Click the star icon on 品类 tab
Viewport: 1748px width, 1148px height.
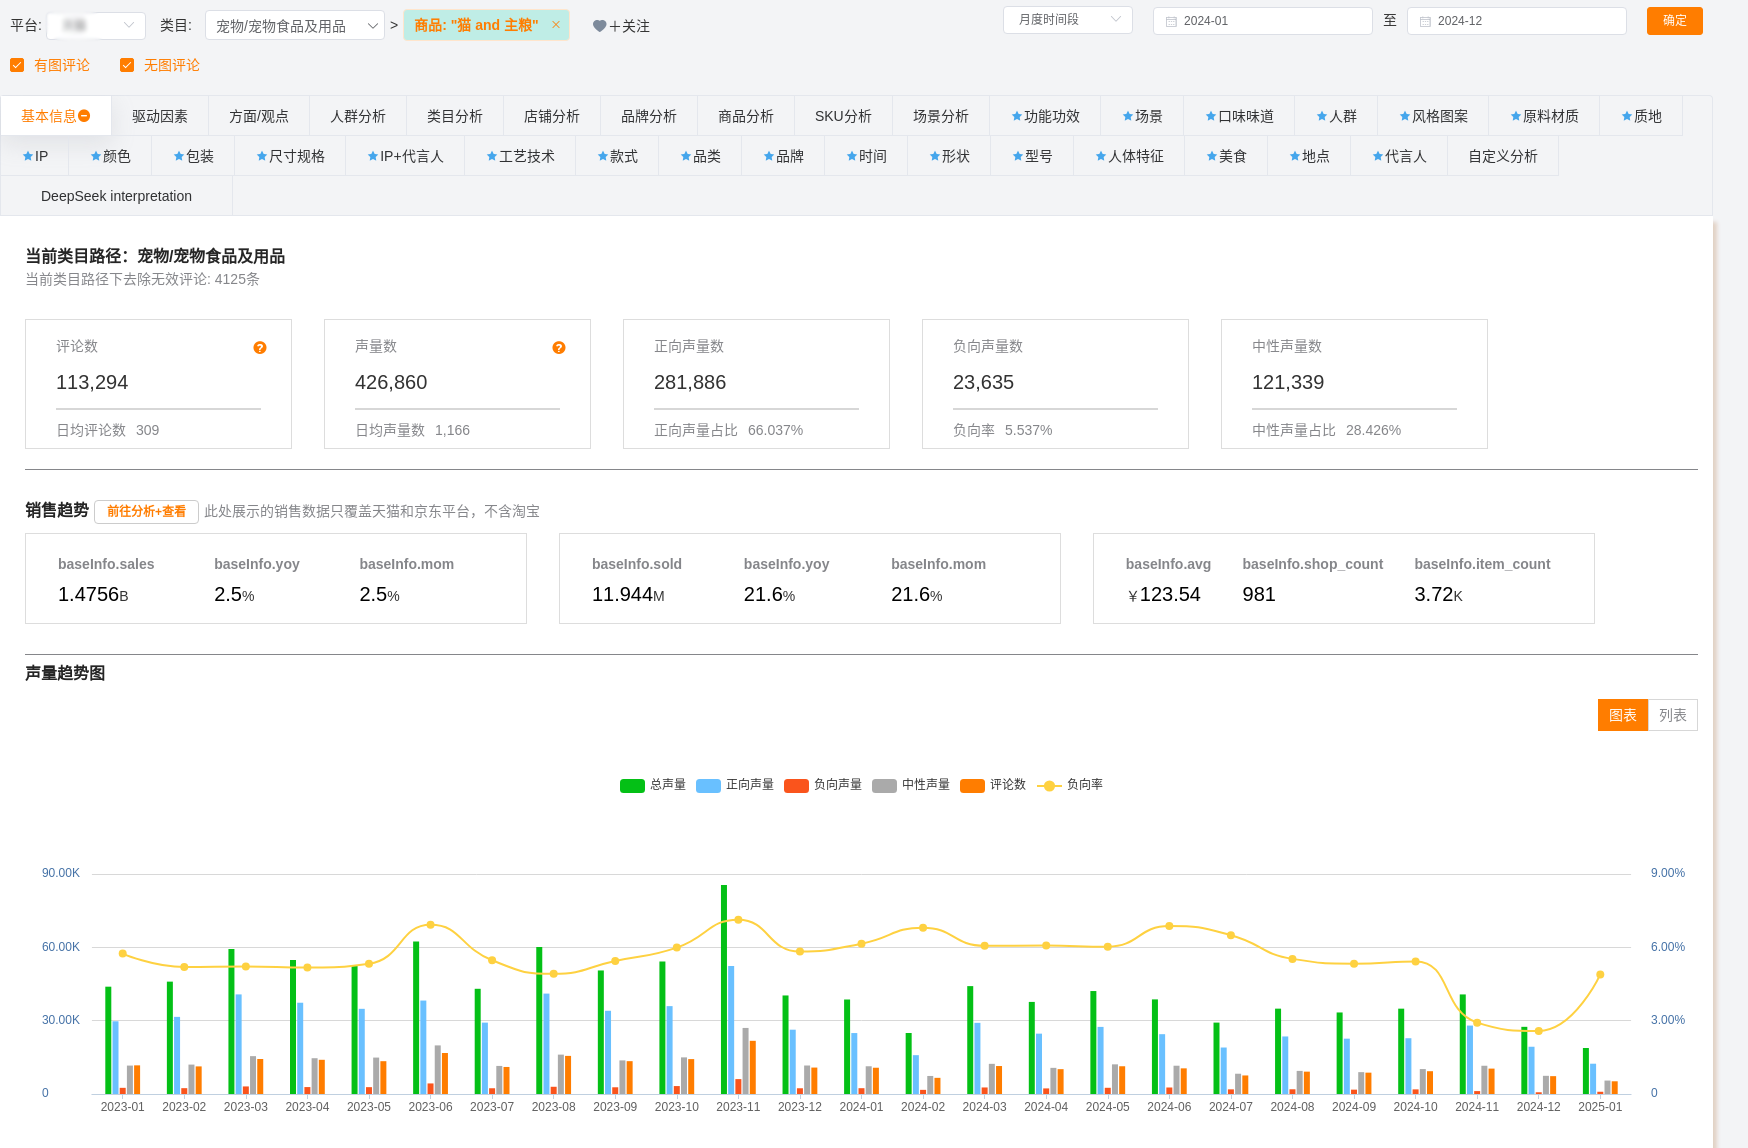point(686,157)
